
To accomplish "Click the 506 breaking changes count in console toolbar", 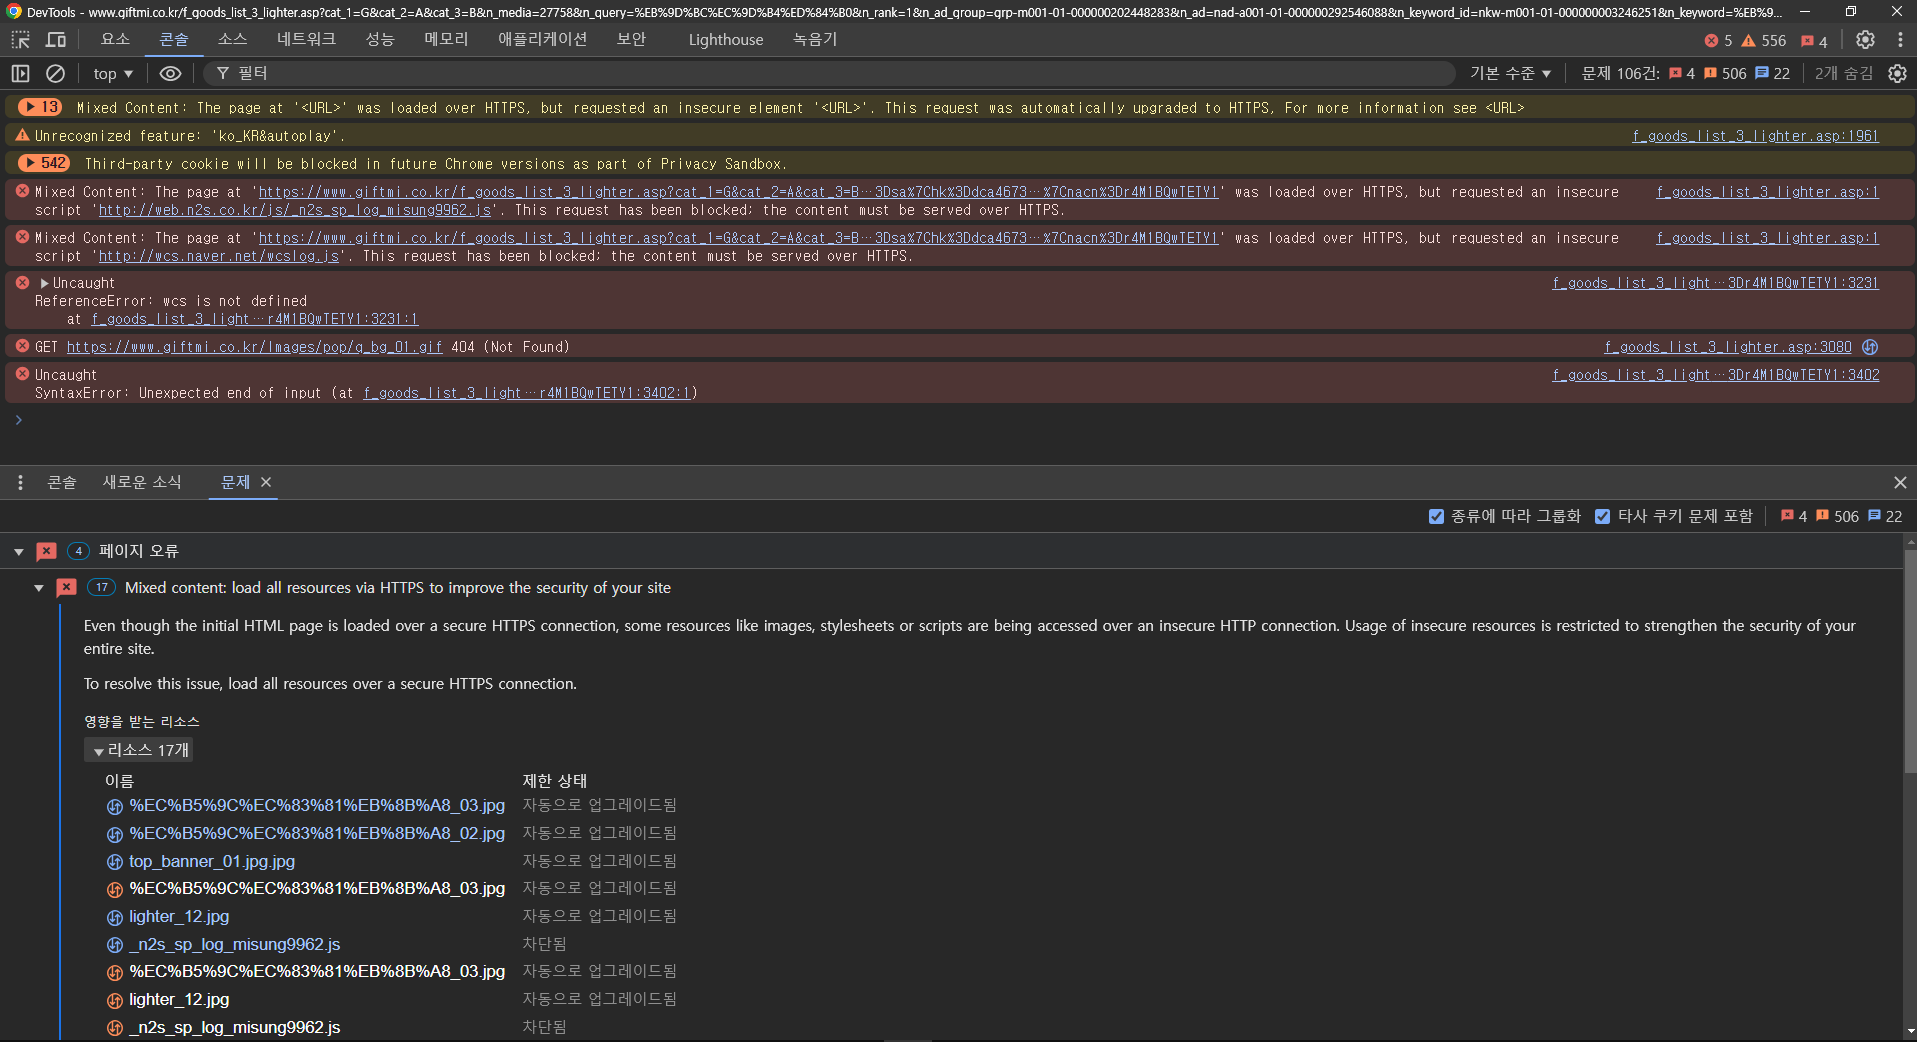I will pyautogui.click(x=1725, y=73).
